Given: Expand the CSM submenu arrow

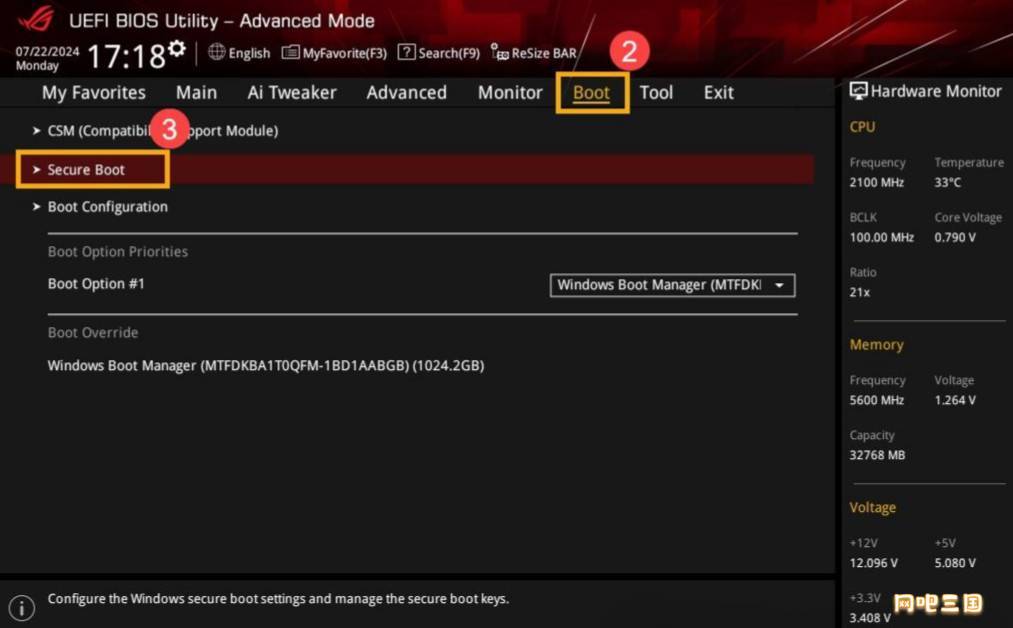Looking at the screenshot, I should coord(37,131).
